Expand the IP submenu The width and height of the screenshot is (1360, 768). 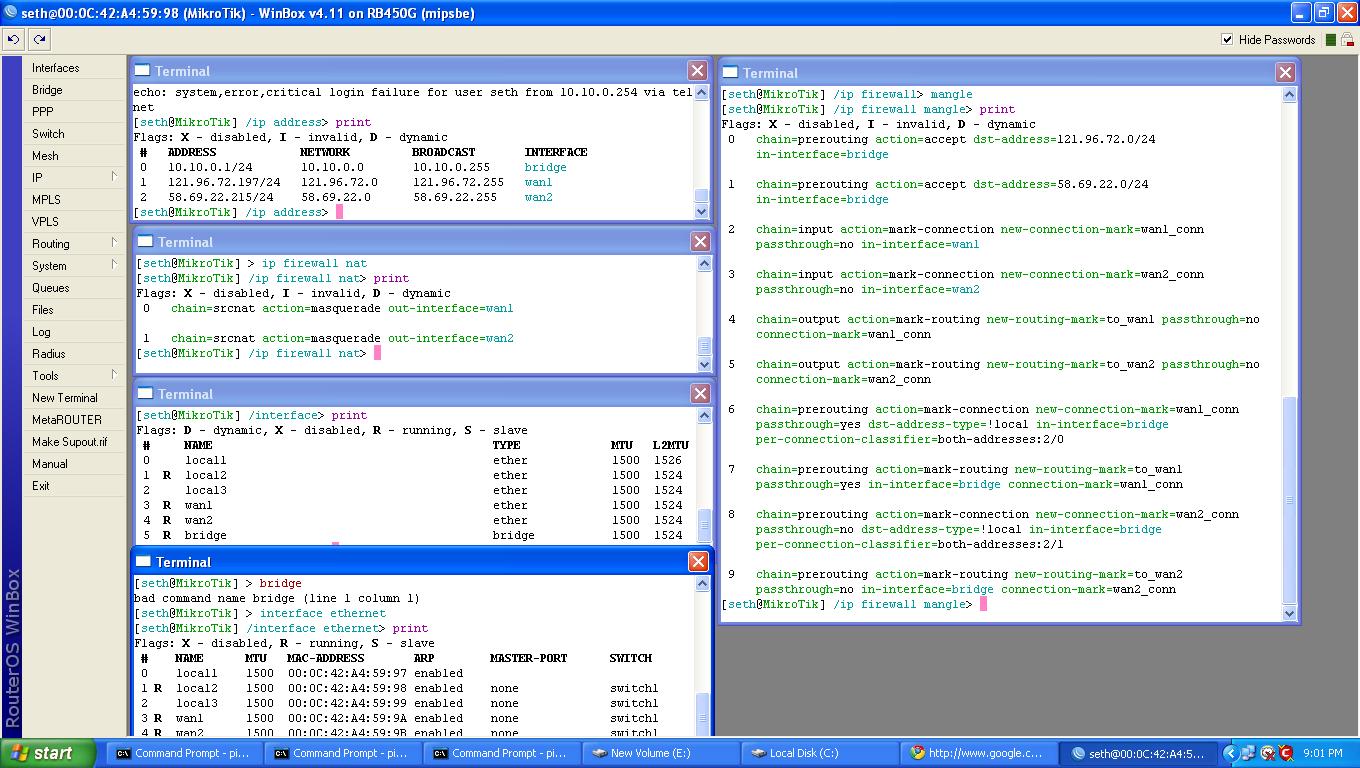pos(74,178)
